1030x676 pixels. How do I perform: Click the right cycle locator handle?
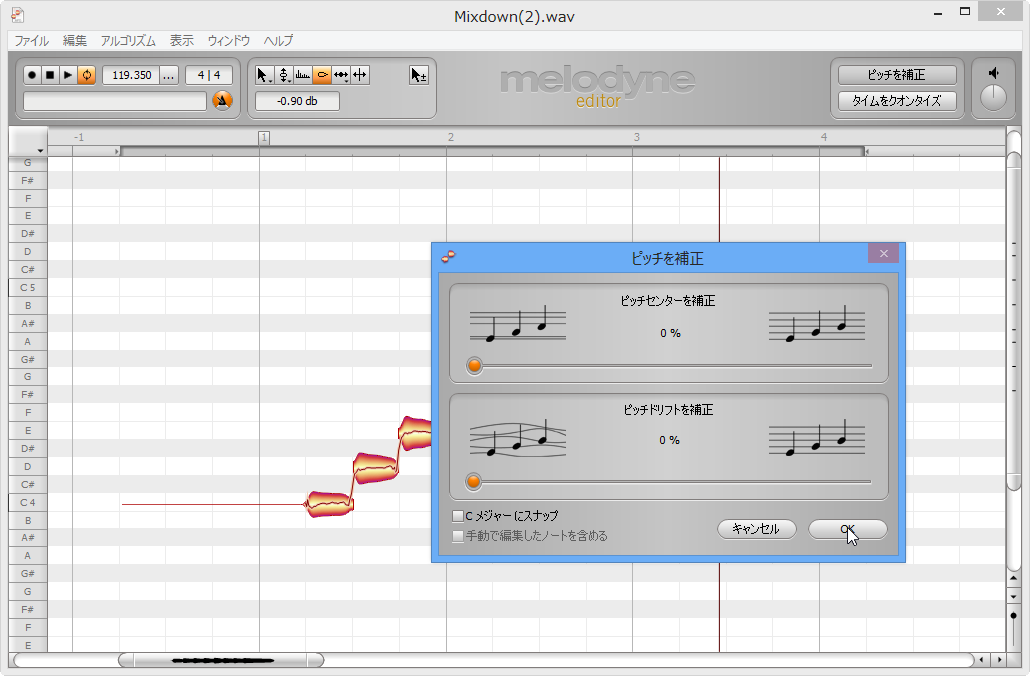tap(866, 152)
